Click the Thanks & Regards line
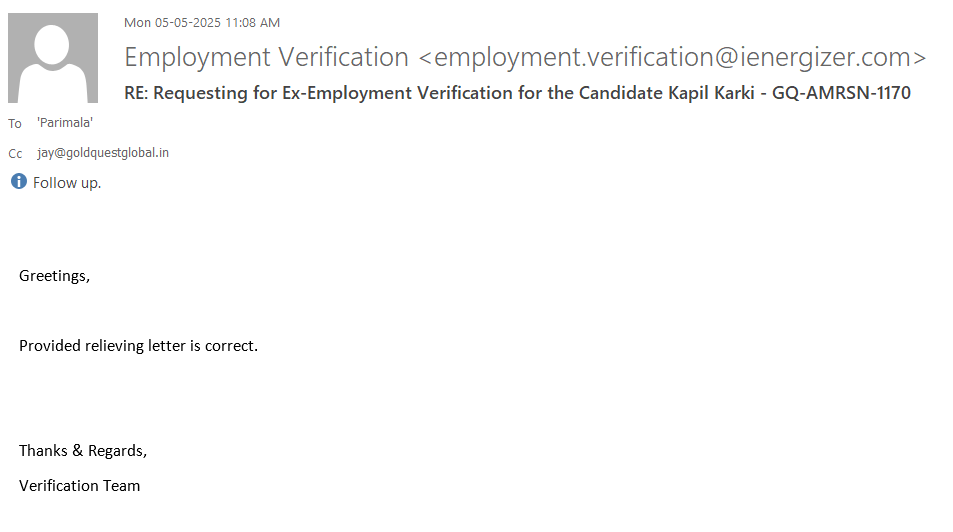953x532 pixels. [83, 451]
